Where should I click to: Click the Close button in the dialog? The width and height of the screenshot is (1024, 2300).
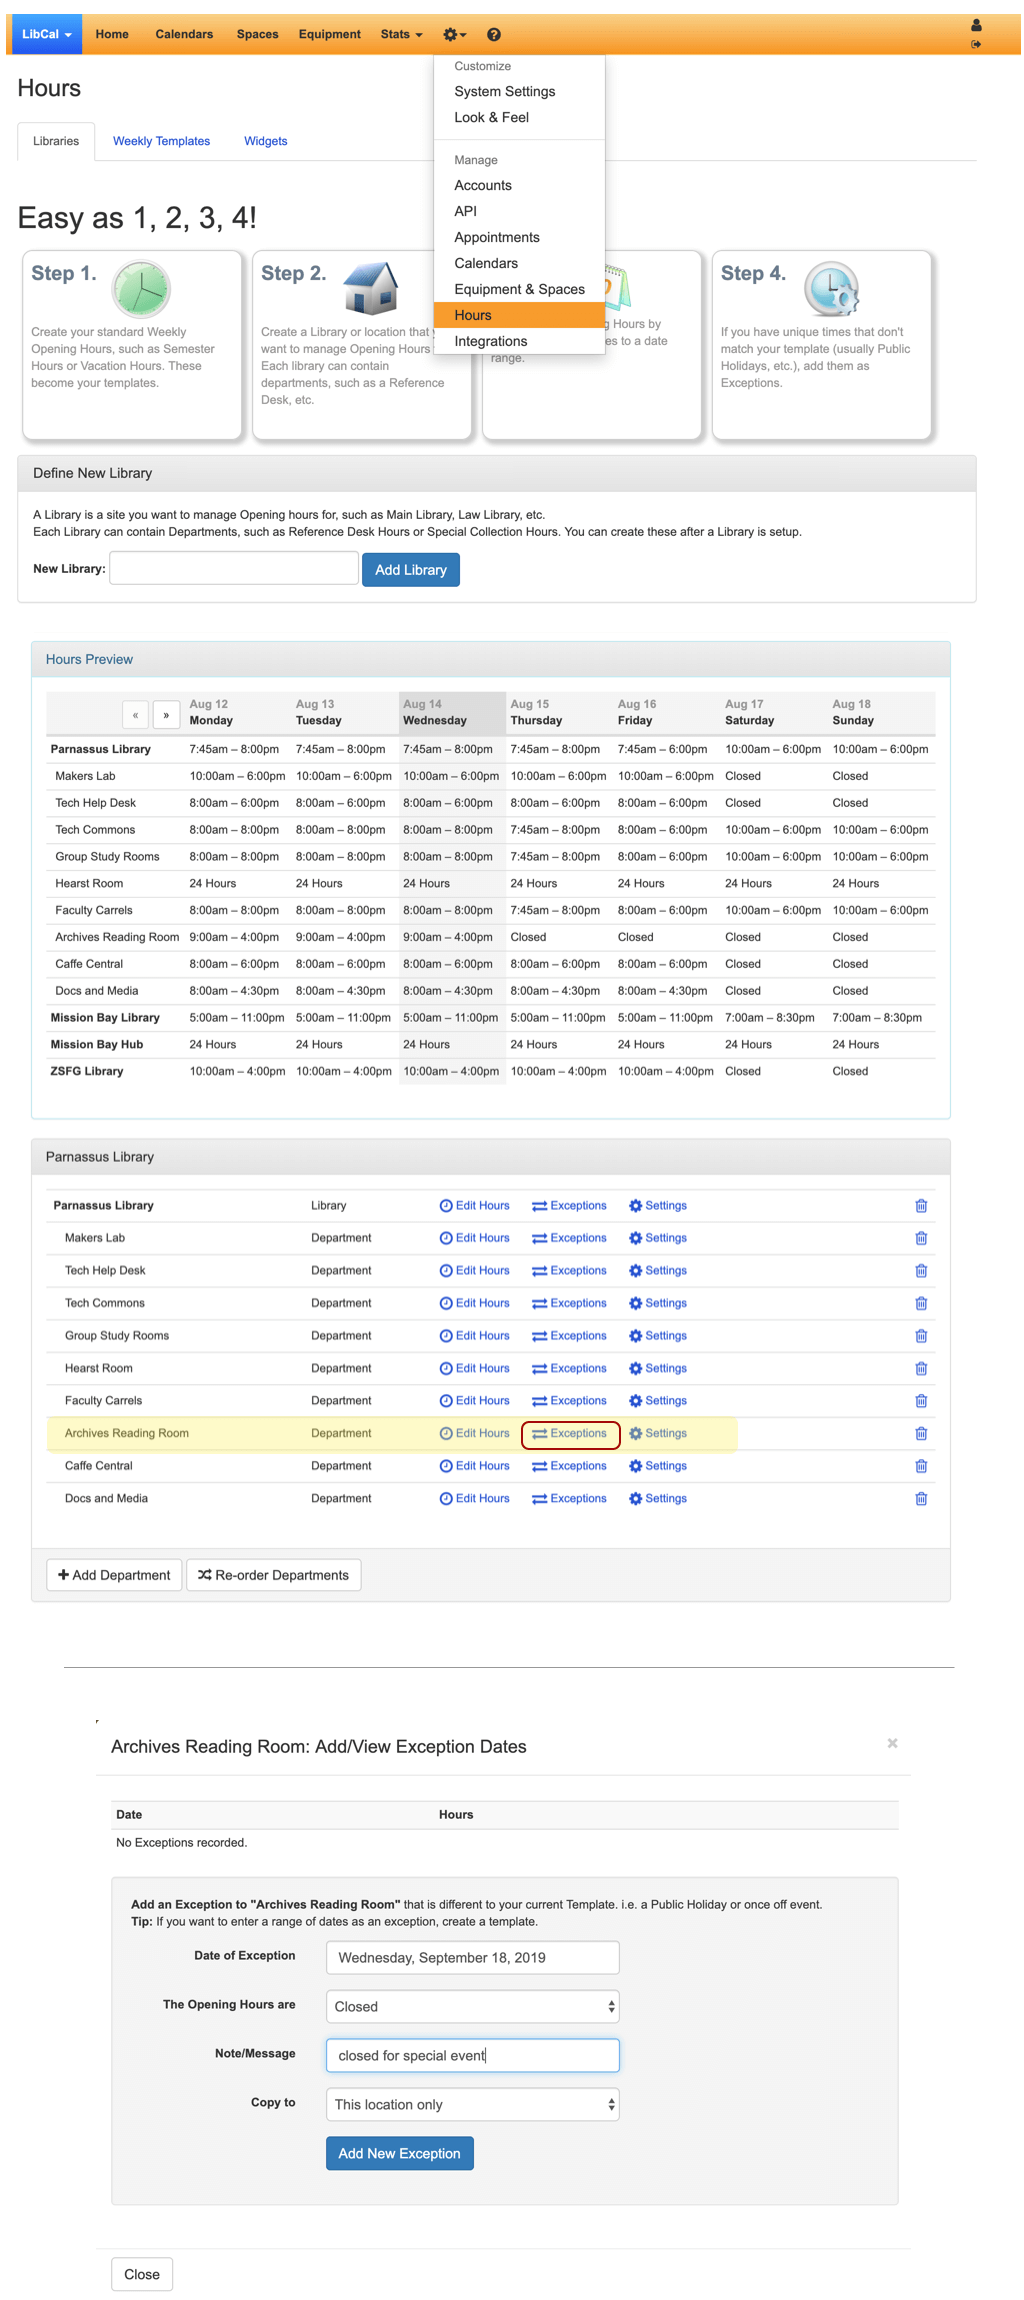(142, 2274)
